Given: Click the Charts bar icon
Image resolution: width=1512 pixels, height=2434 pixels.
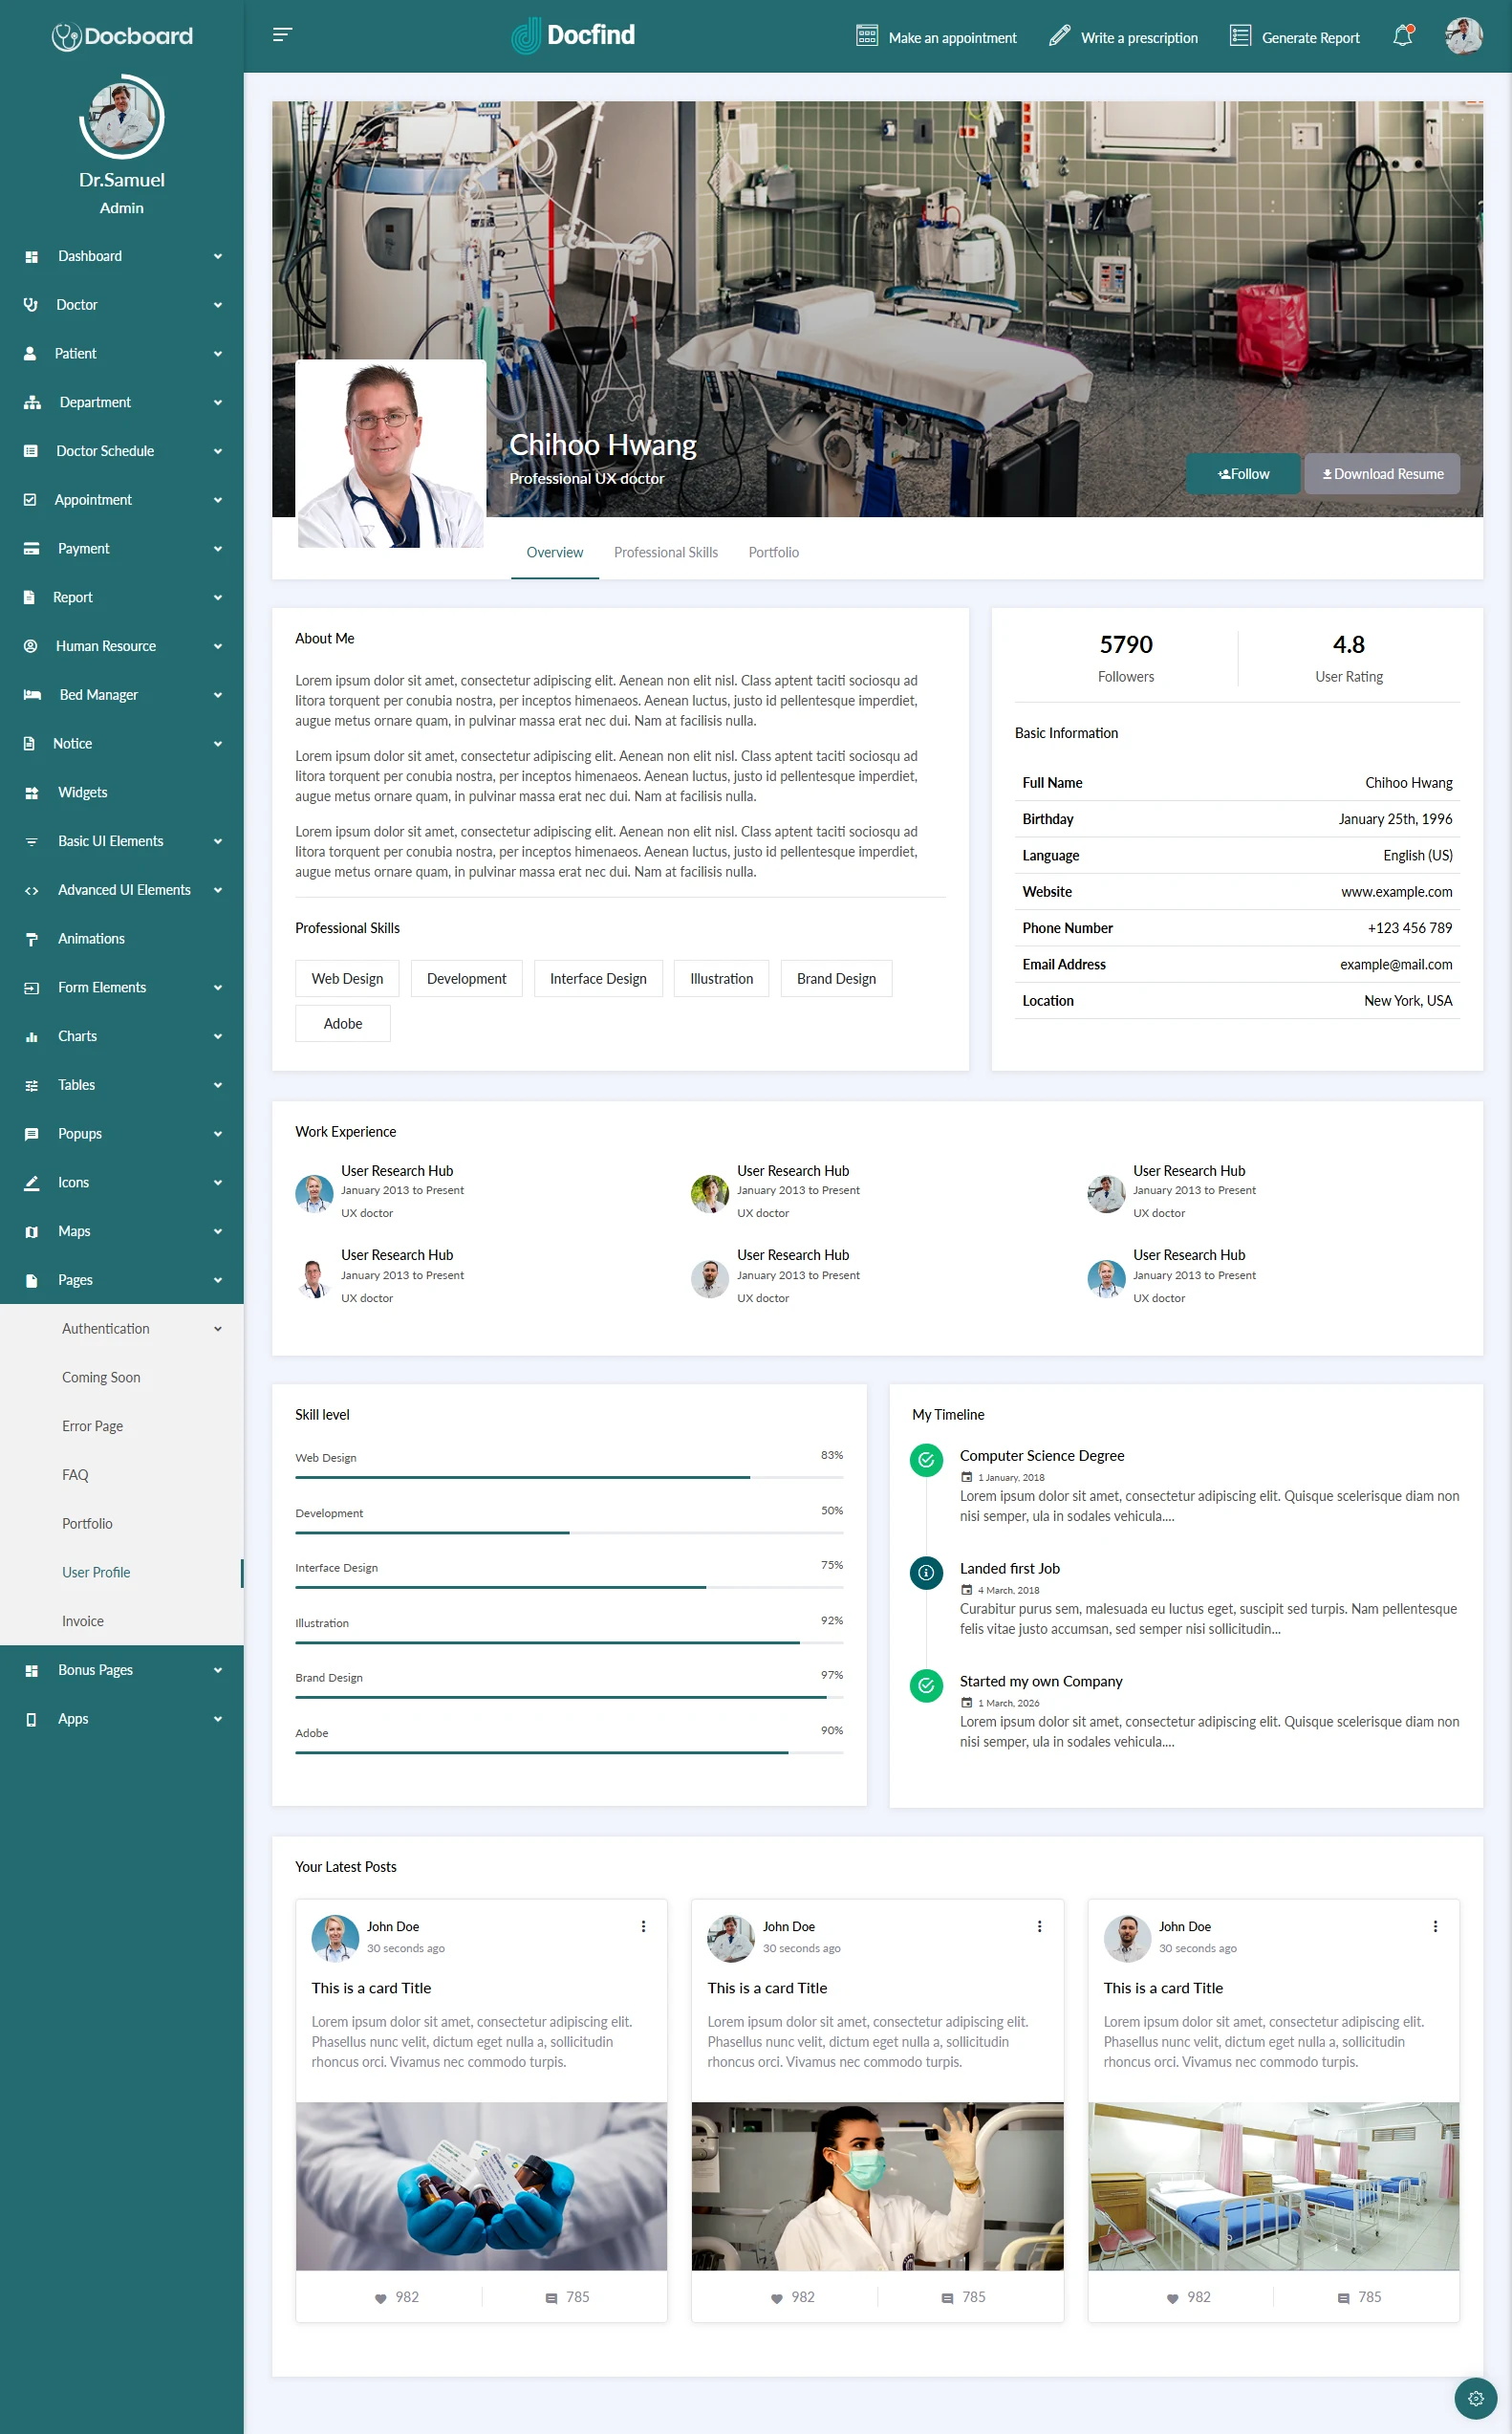Looking at the screenshot, I should tap(31, 1037).
